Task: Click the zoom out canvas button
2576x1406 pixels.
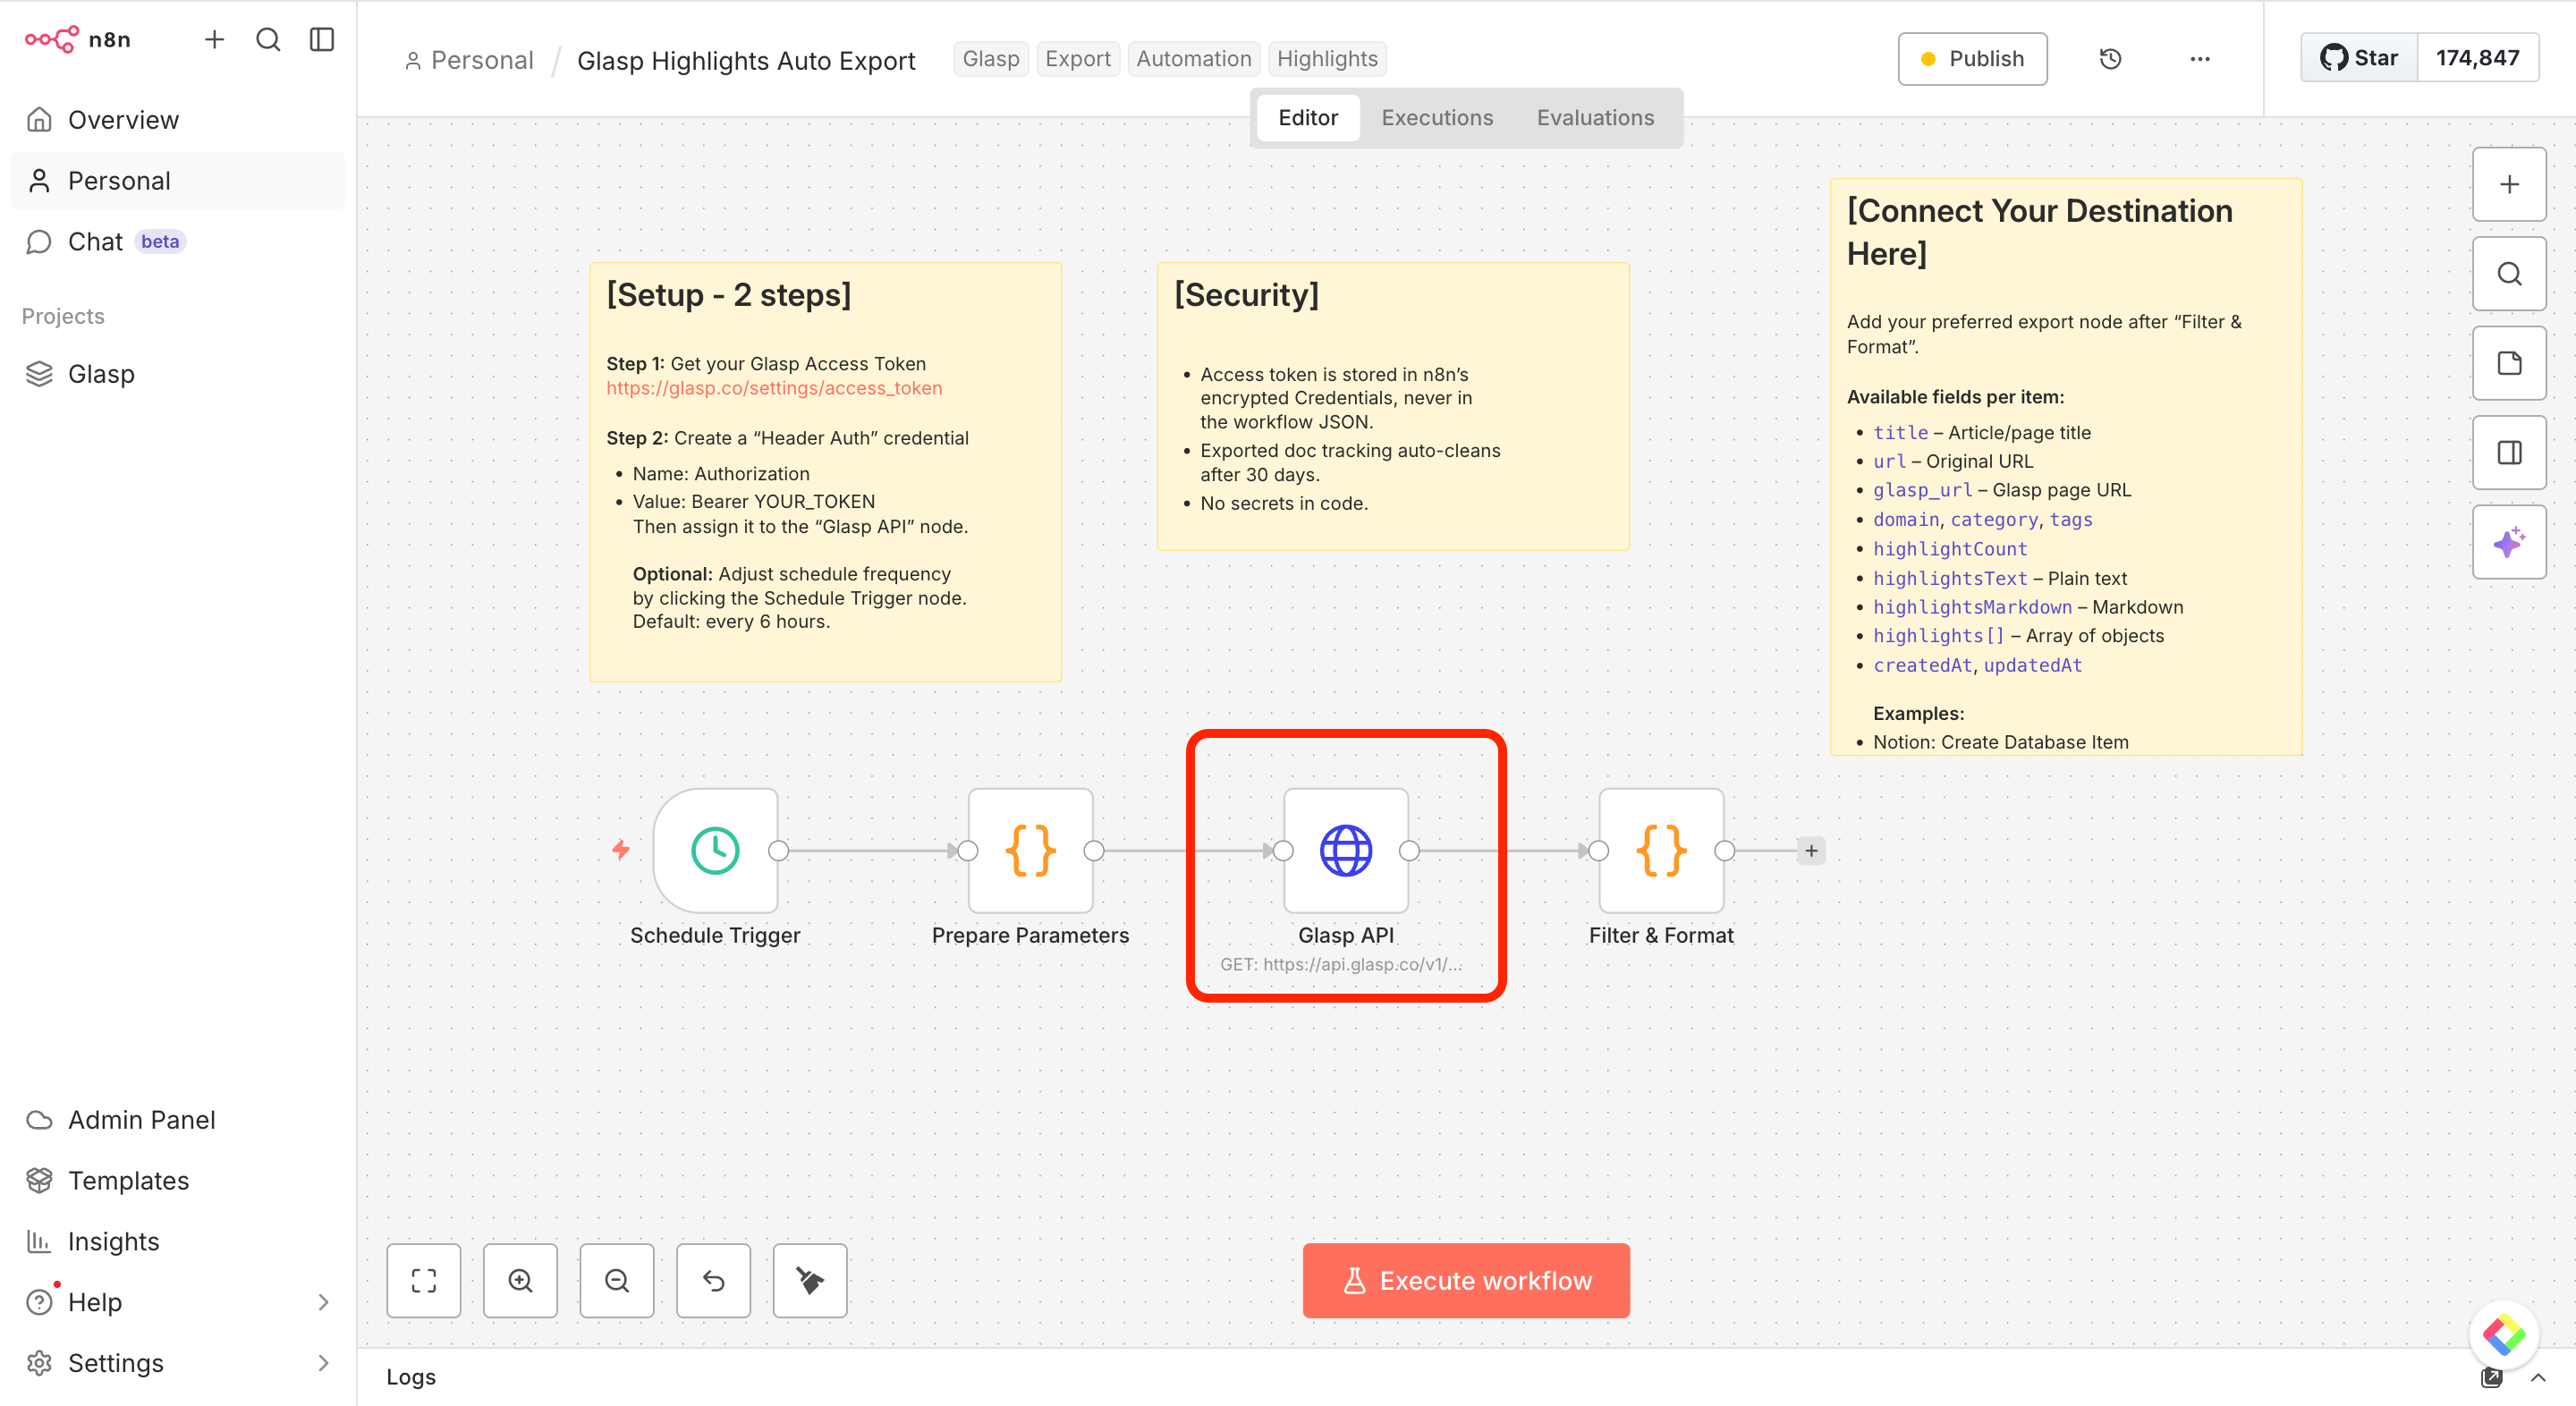Action: coord(617,1280)
